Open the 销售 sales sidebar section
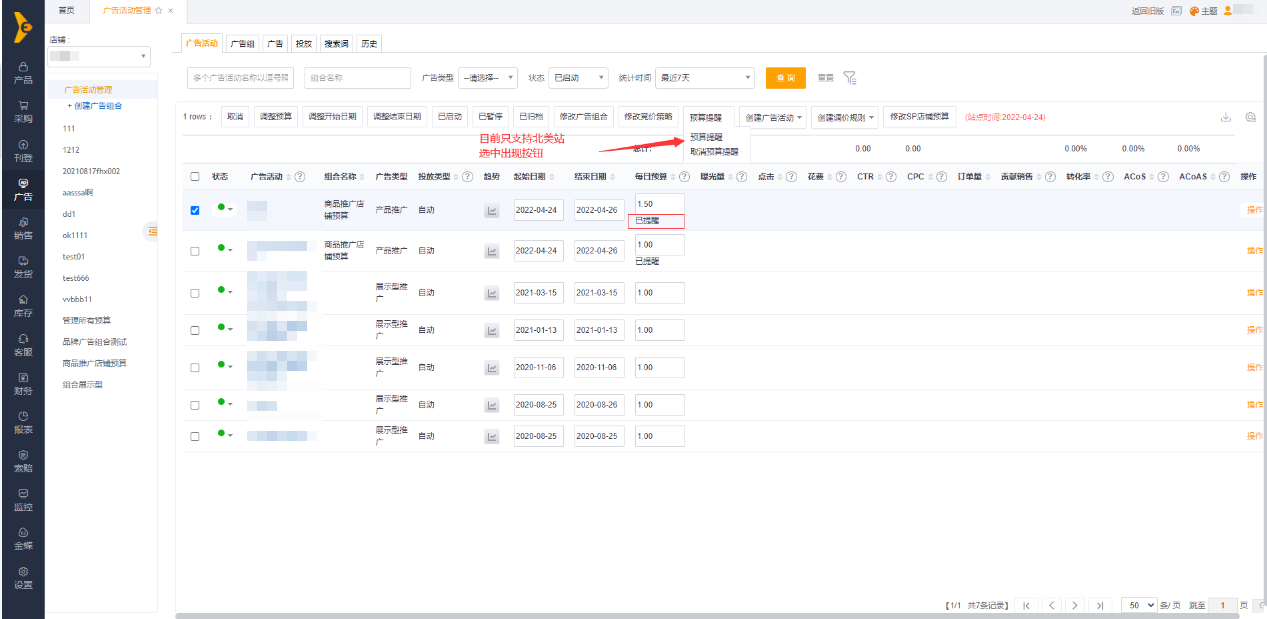The image size is (1267, 619). (x=22, y=228)
